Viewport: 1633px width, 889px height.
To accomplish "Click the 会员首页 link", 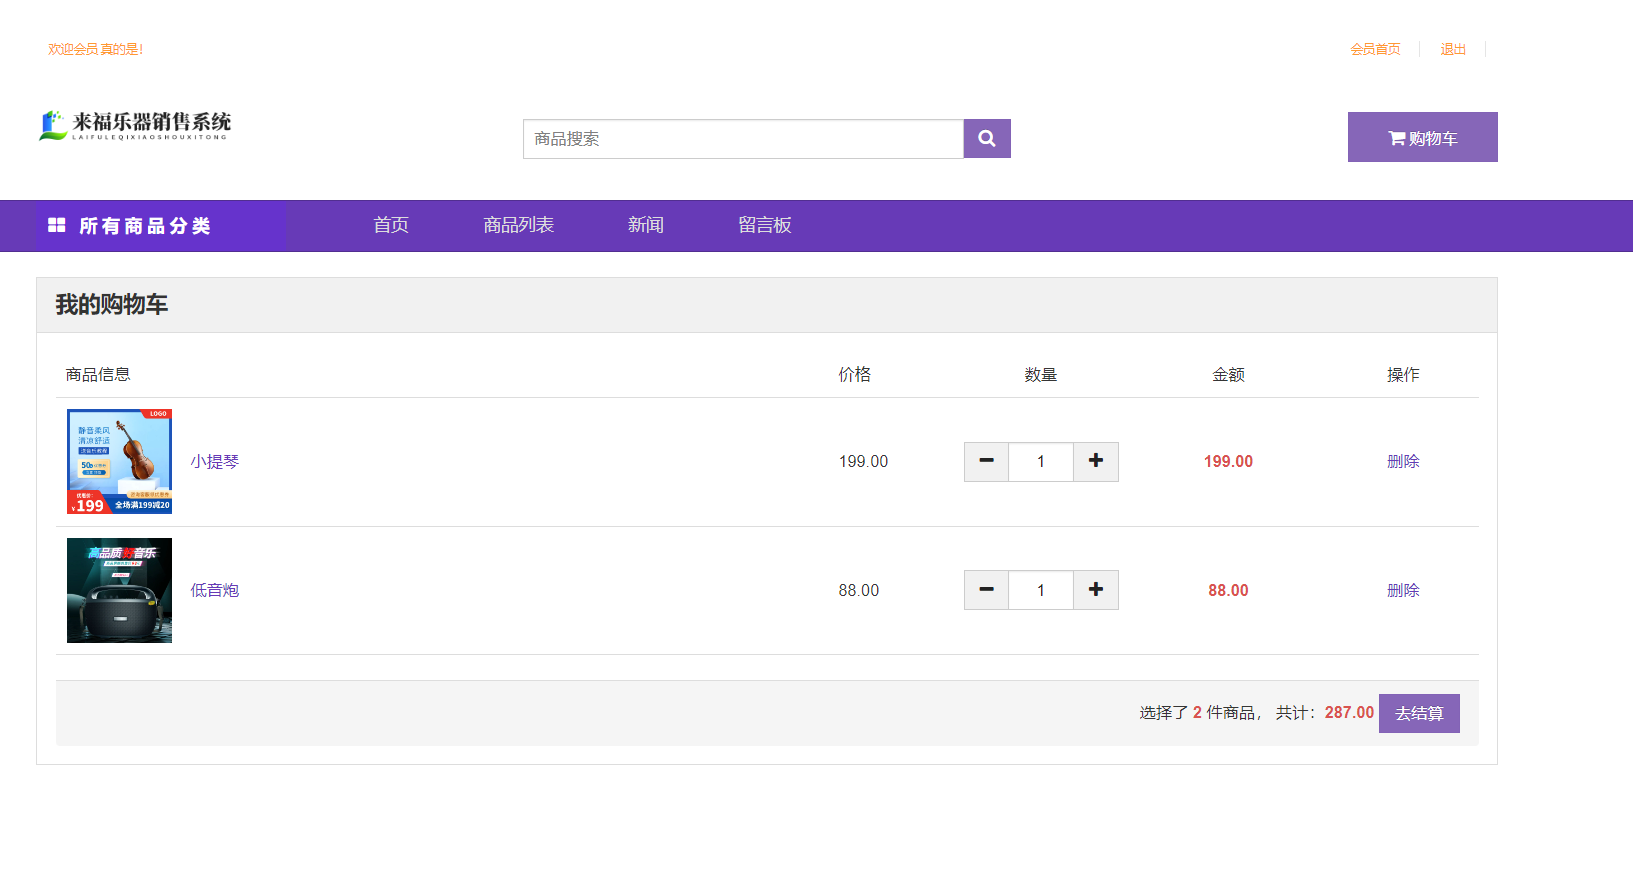I will click(1375, 49).
